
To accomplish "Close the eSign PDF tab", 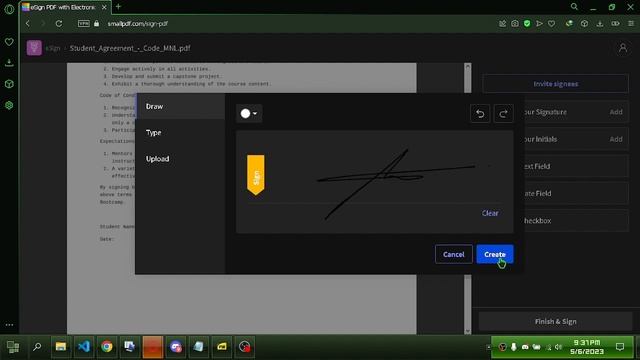I will tap(104, 7).
